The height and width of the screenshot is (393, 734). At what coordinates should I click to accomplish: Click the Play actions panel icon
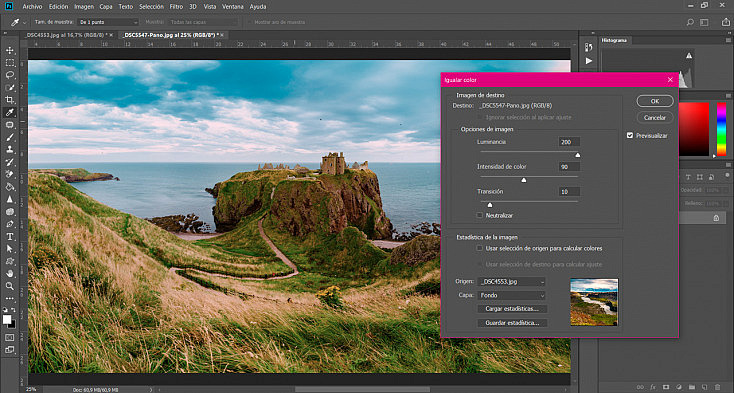(589, 61)
